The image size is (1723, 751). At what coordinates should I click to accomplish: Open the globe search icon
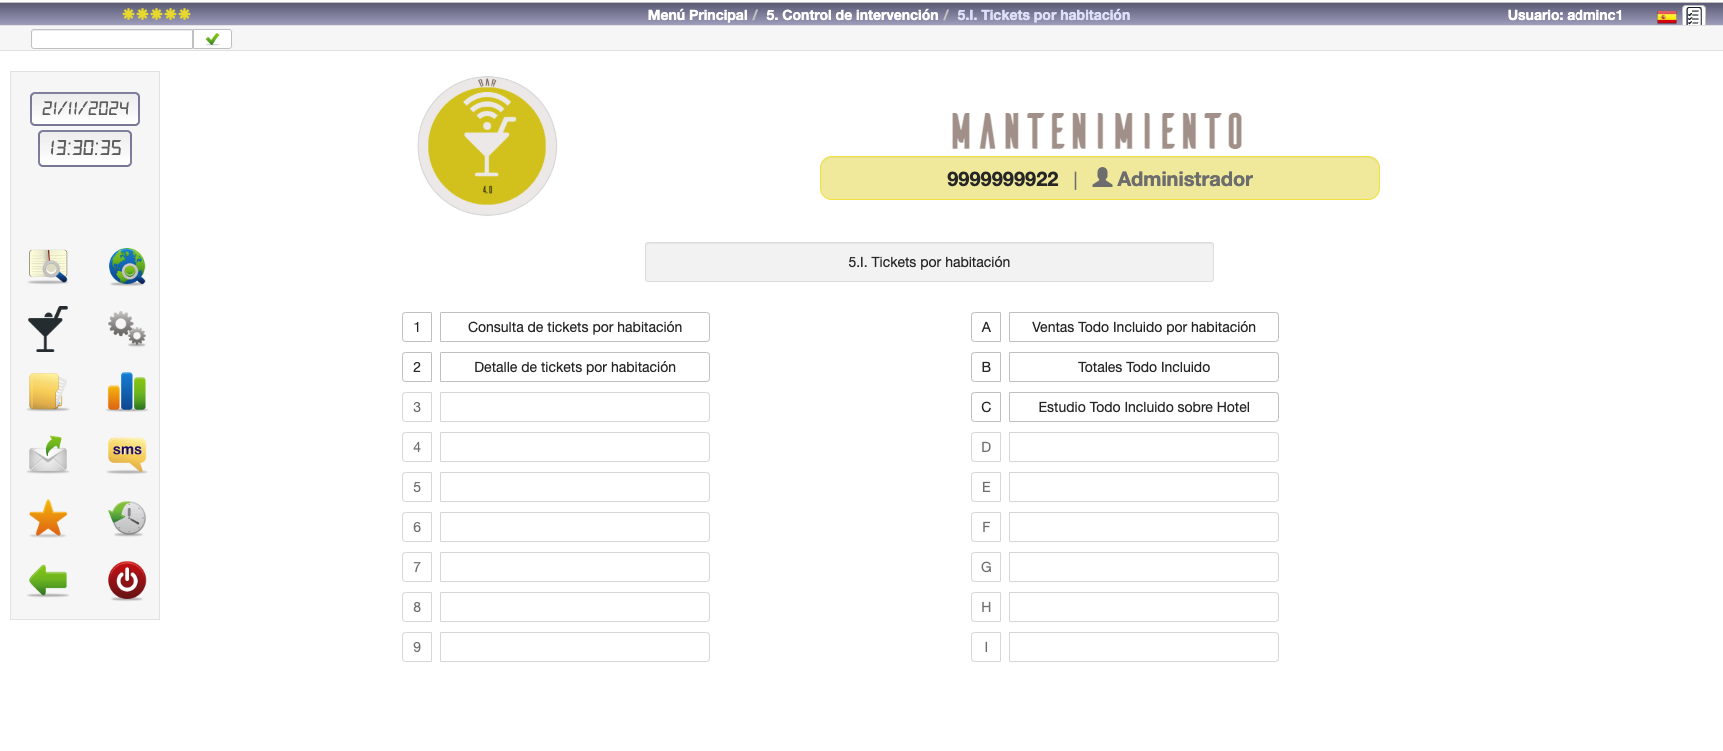click(x=127, y=267)
